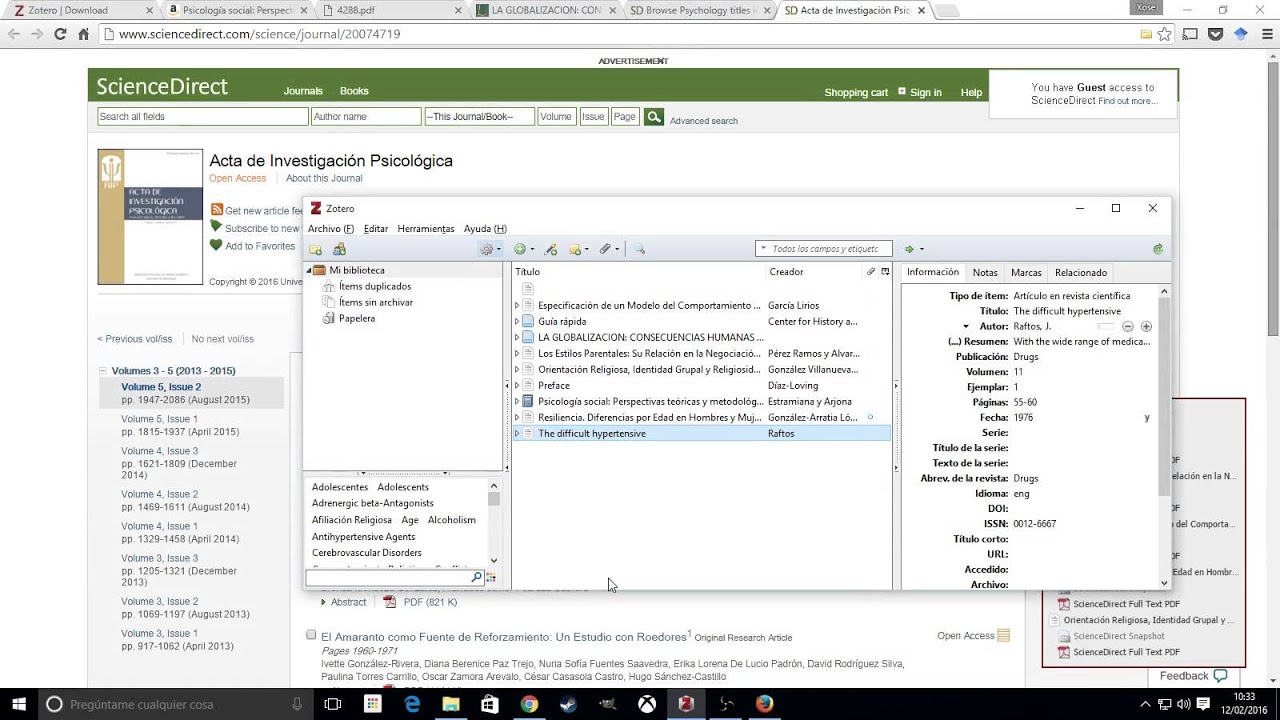Image resolution: width=1280 pixels, height=720 pixels.
Task: Click the About this Journal link
Action: click(x=324, y=178)
